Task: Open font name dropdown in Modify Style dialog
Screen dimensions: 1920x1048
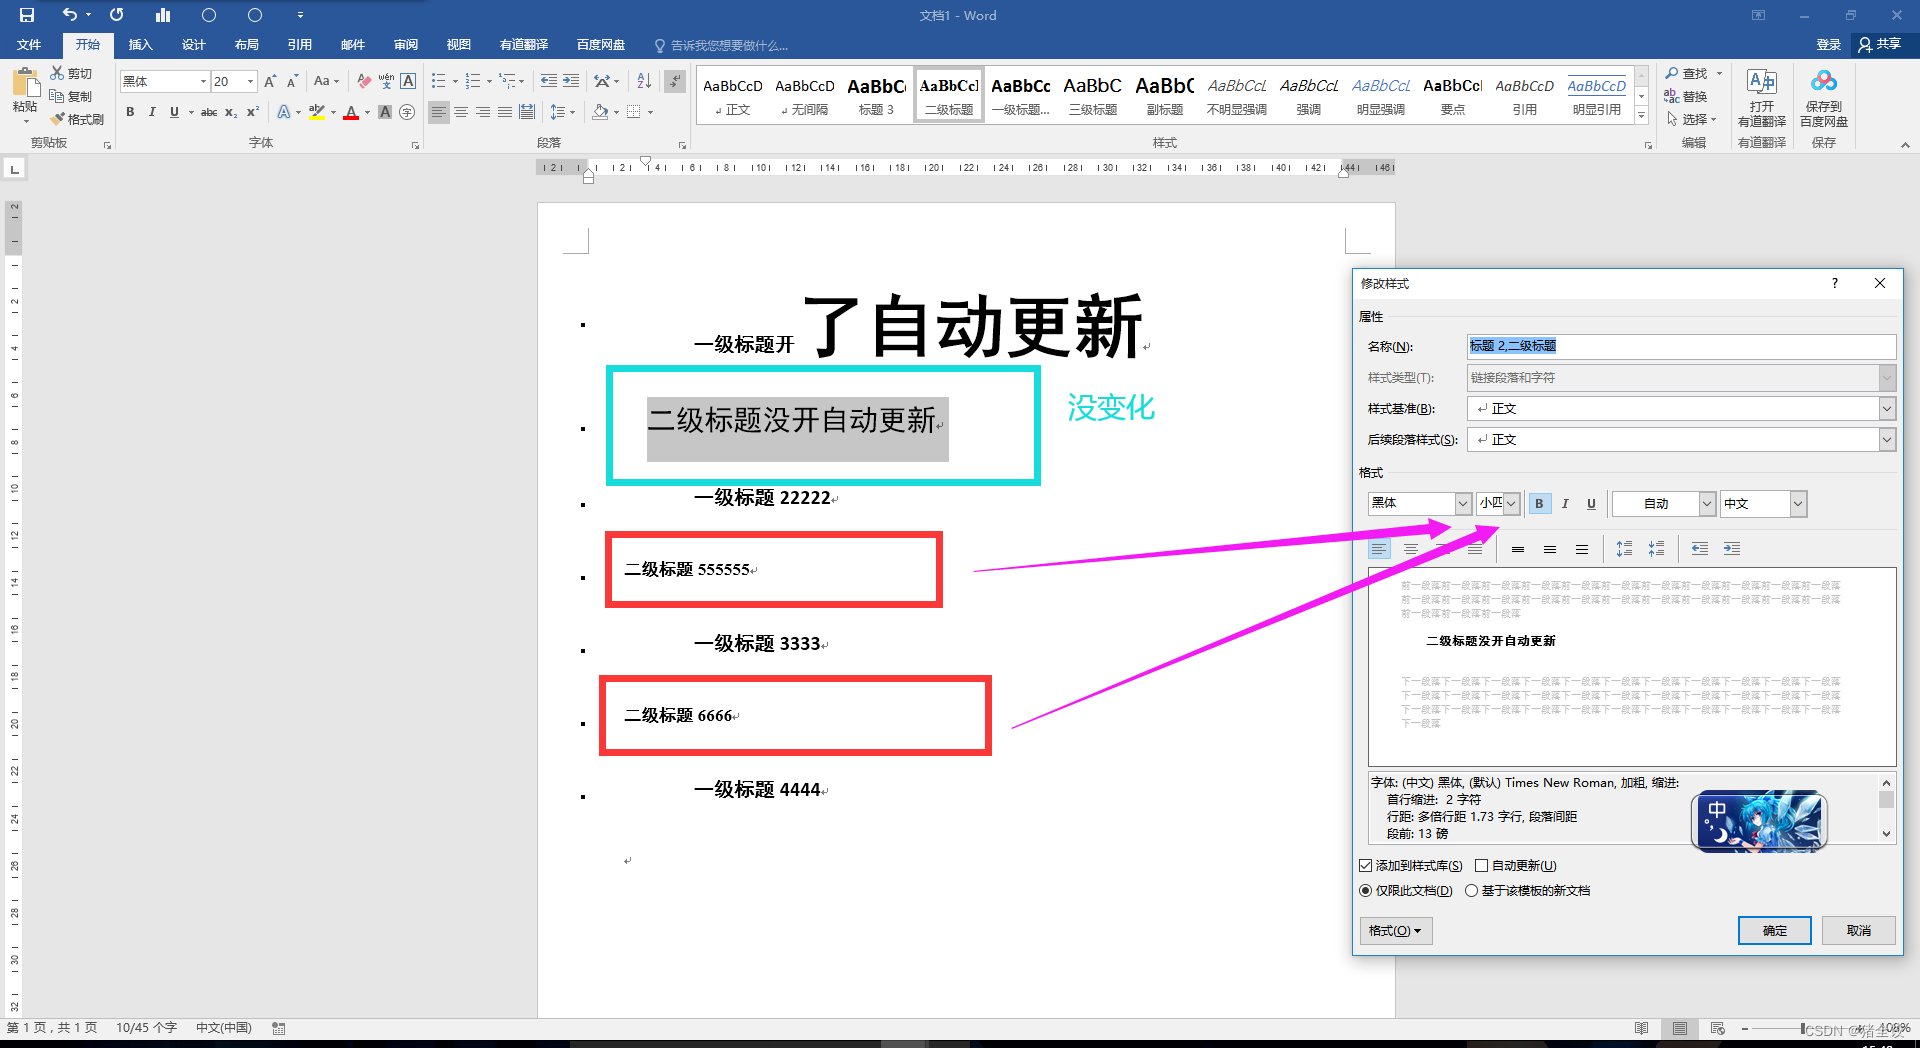Action: click(x=1463, y=504)
